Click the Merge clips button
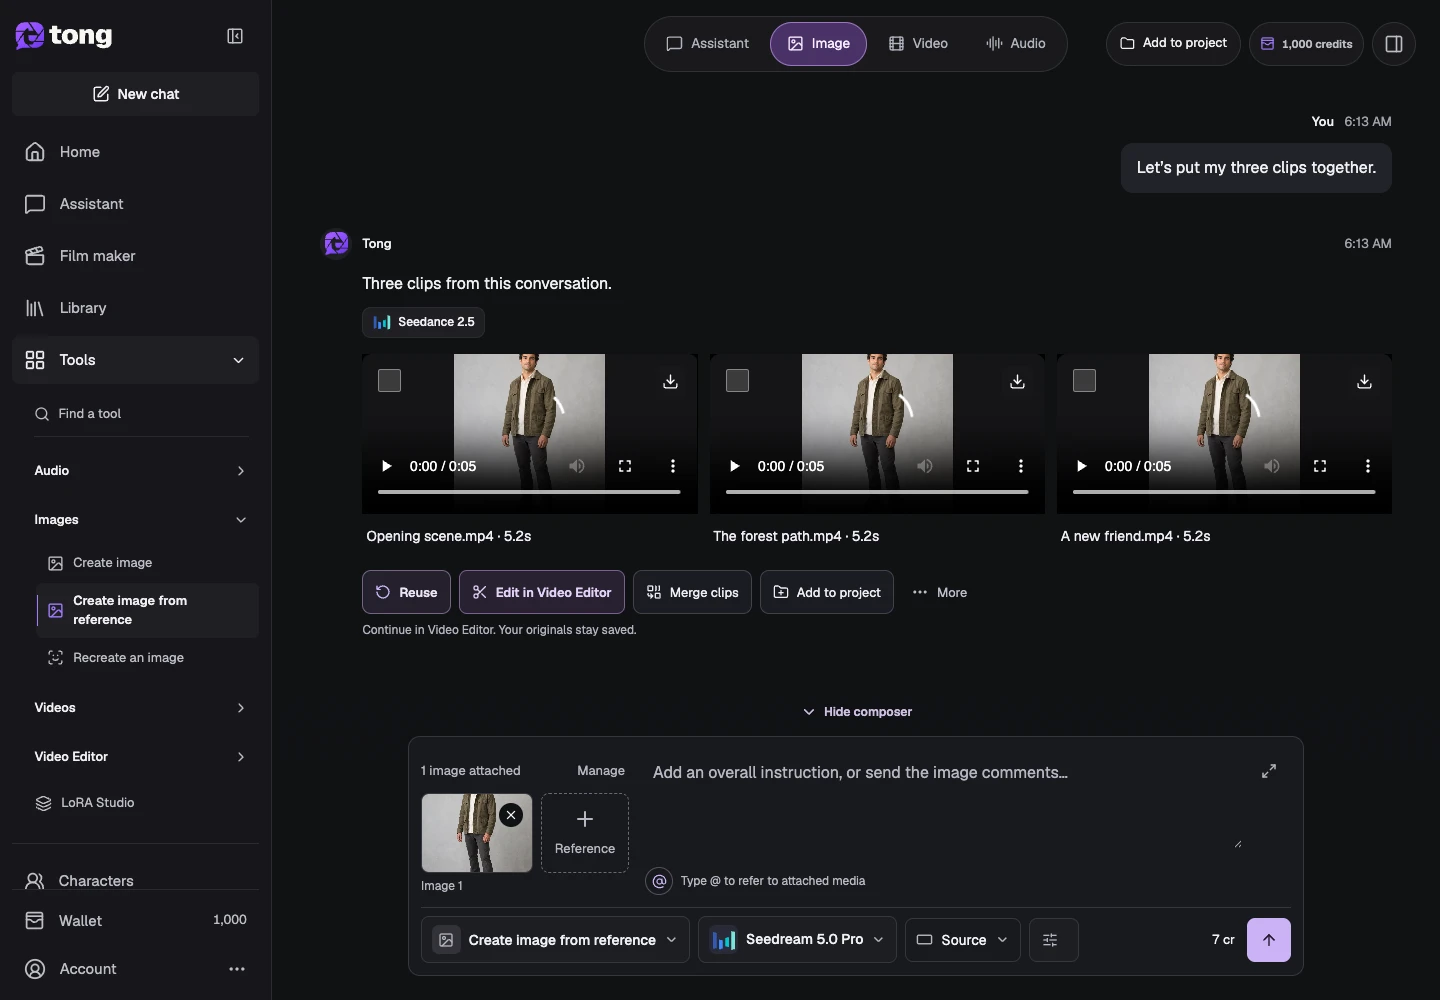Screen dimensions: 1440x1000 click(692, 593)
